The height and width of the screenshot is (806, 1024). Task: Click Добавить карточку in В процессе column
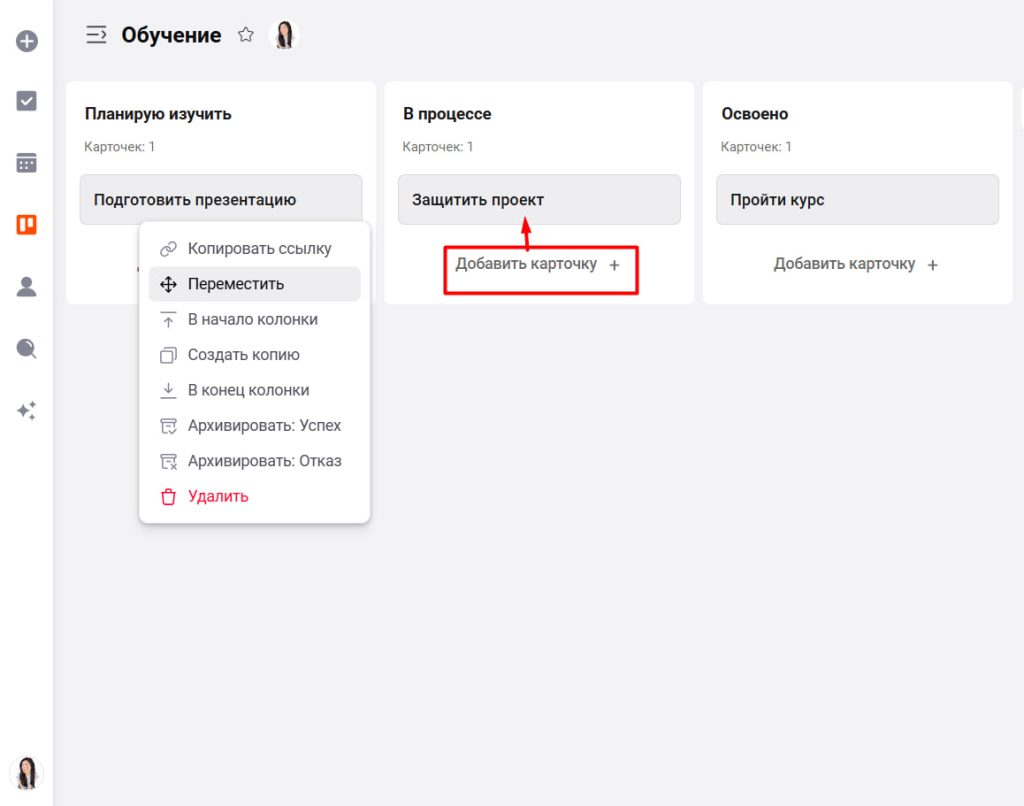tap(538, 265)
